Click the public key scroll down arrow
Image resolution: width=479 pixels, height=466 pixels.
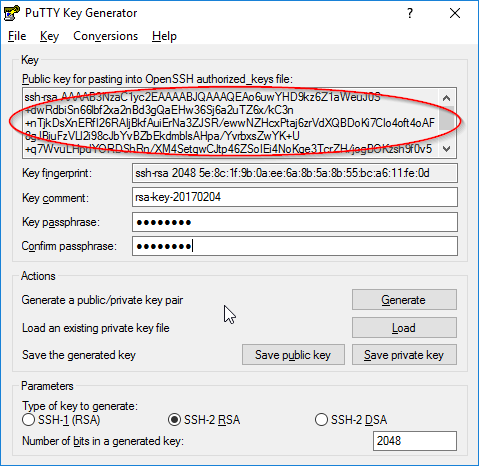pyautogui.click(x=446, y=149)
